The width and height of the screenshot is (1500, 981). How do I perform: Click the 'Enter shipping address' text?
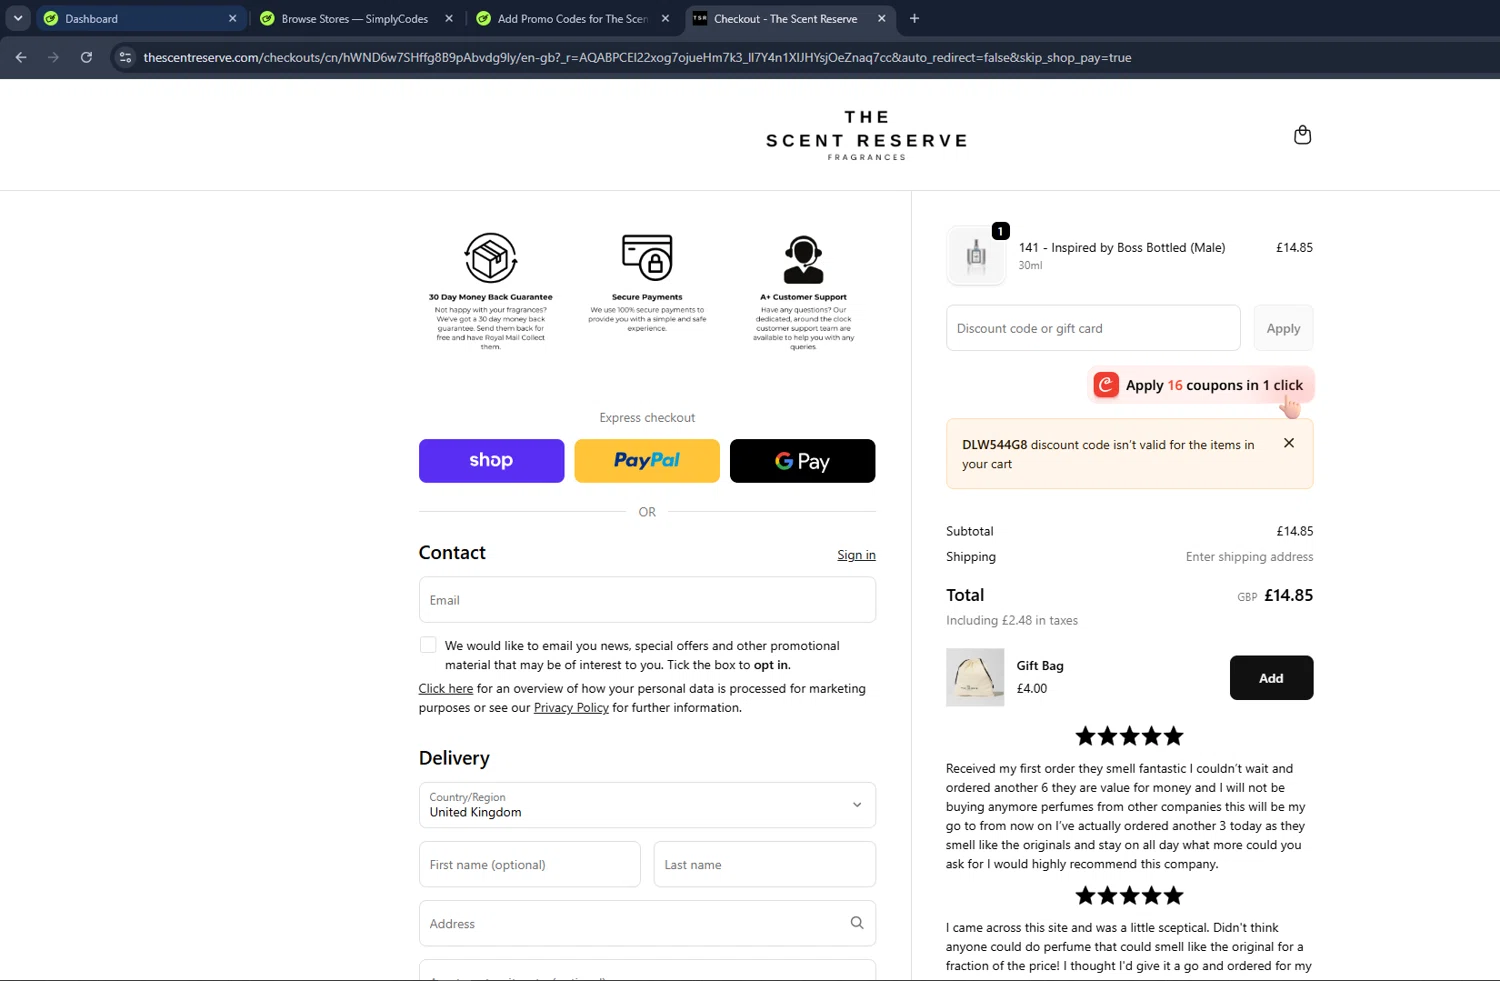pos(1249,557)
